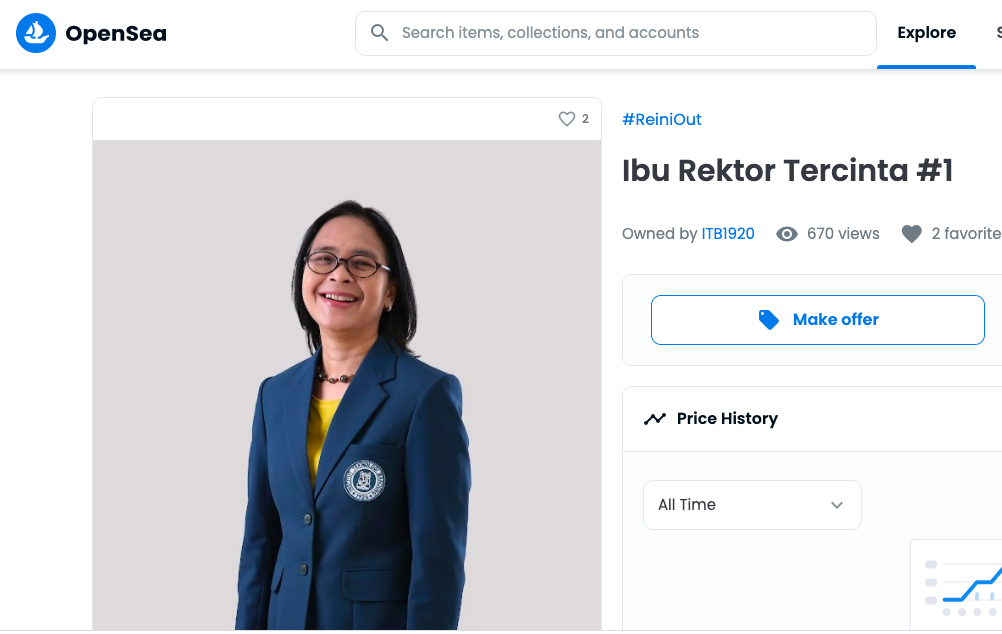The image size is (1002, 634).
Task: Open the NFT portrait image
Action: [347, 400]
